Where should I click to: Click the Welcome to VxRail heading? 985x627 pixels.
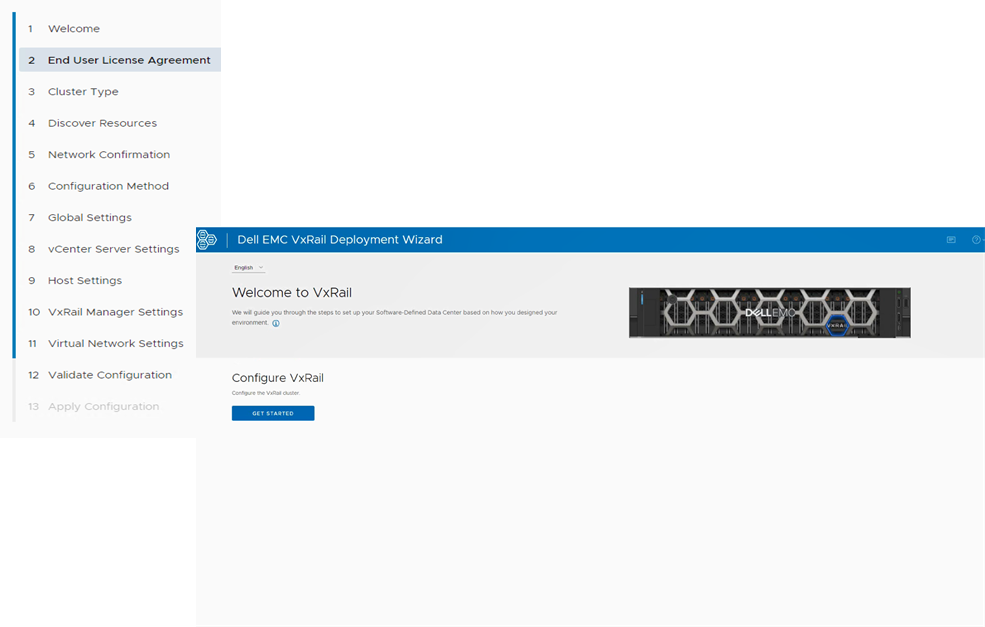click(x=292, y=293)
